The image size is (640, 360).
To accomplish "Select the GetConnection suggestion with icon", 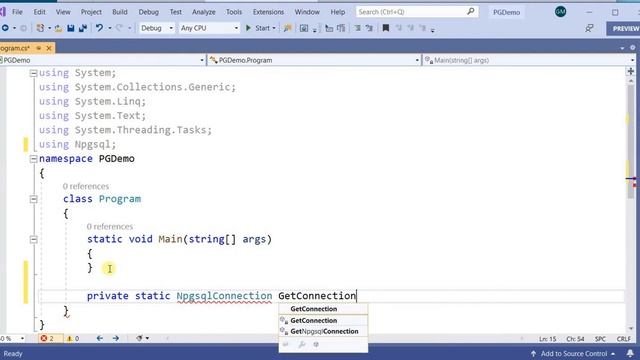I will pos(323,320).
